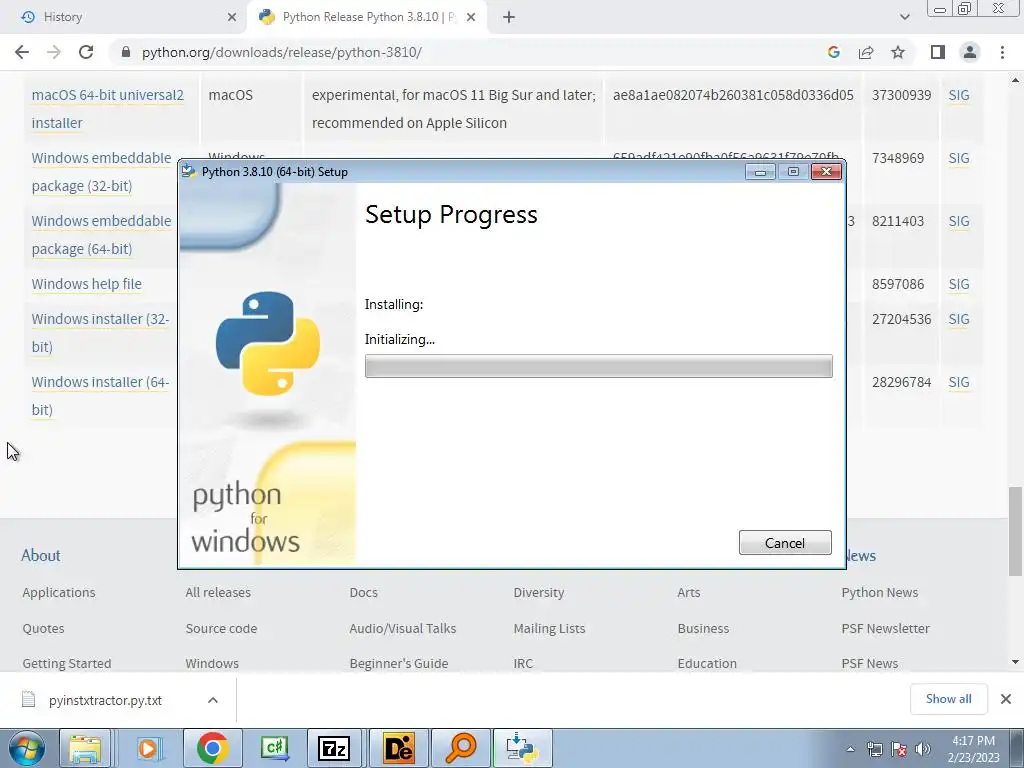Image resolution: width=1024 pixels, height=768 pixels.
Task: Open the magnifier search app in taskbar
Action: click(x=460, y=748)
